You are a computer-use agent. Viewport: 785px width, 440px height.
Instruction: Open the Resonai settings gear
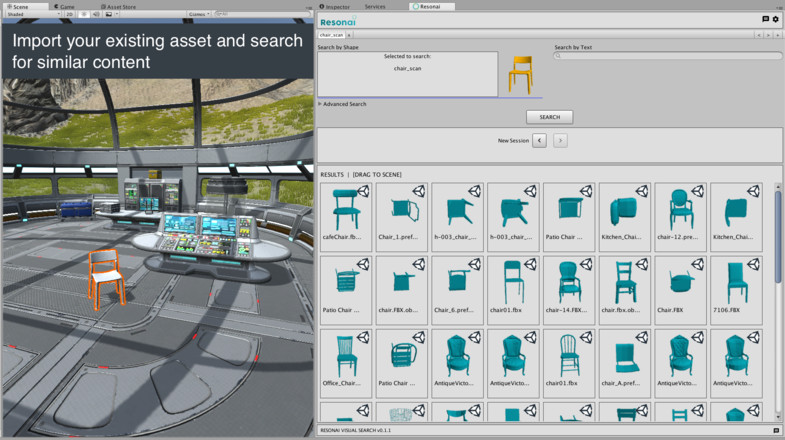775,19
